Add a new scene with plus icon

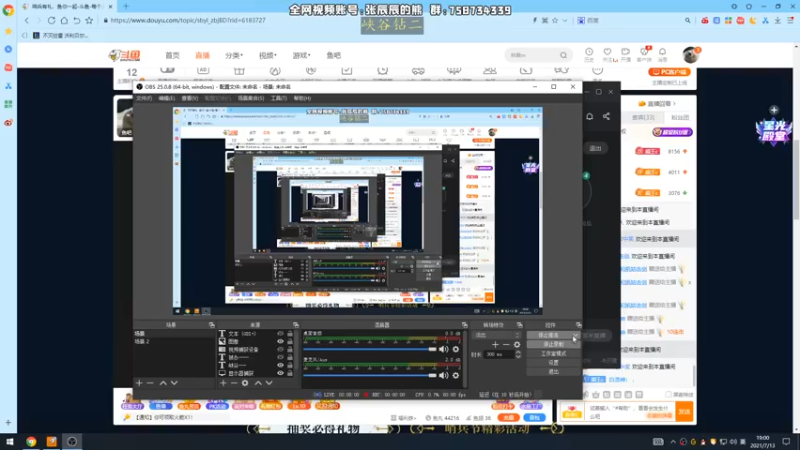pyautogui.click(x=139, y=383)
